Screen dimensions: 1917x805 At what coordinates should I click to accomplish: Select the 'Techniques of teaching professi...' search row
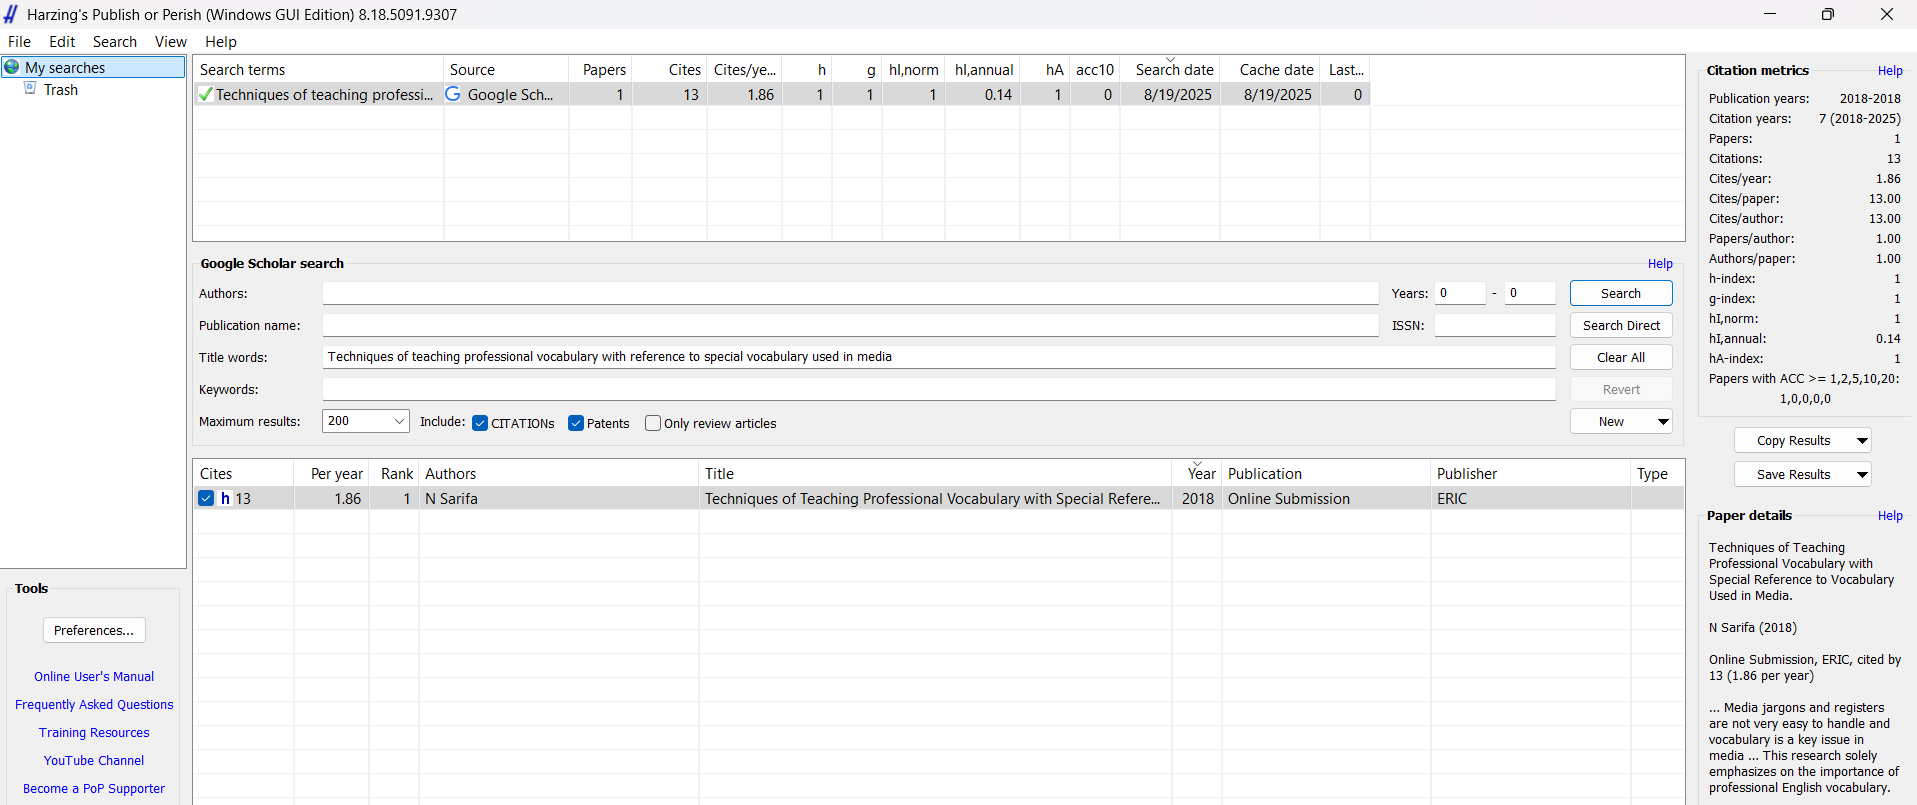coord(781,95)
